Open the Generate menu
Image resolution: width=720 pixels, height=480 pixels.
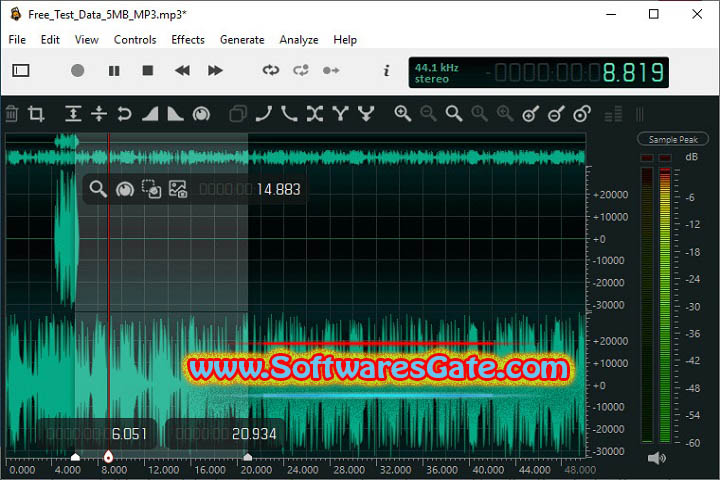pos(242,40)
